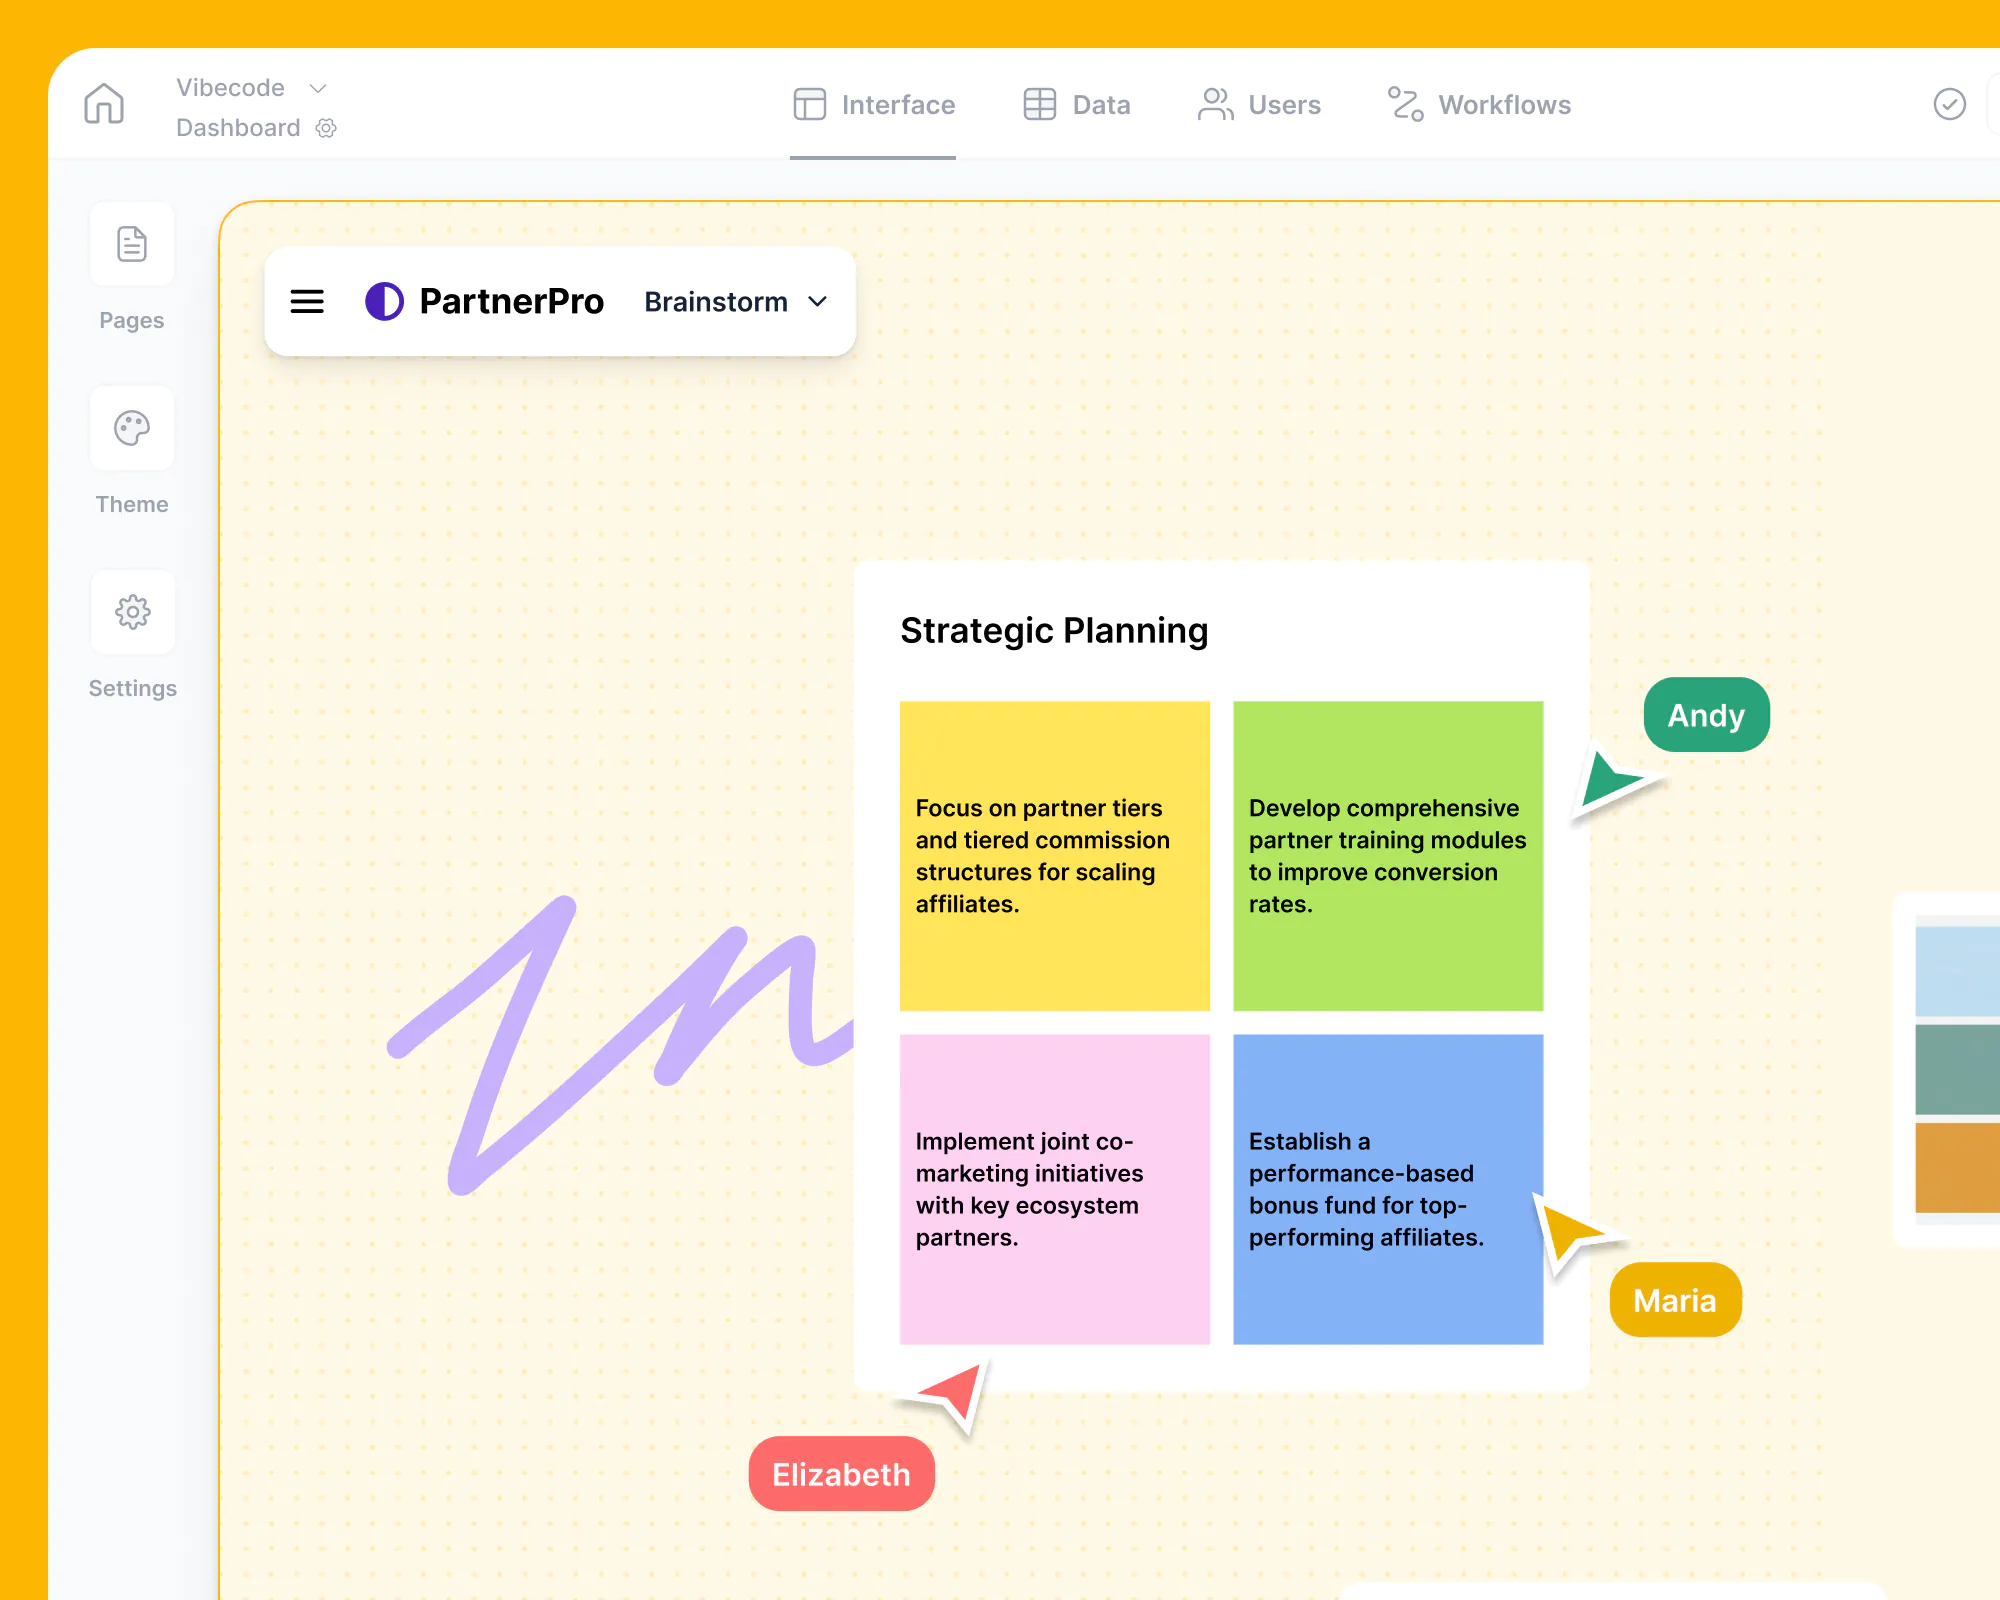Select the green training modules sticky note

point(1387,855)
